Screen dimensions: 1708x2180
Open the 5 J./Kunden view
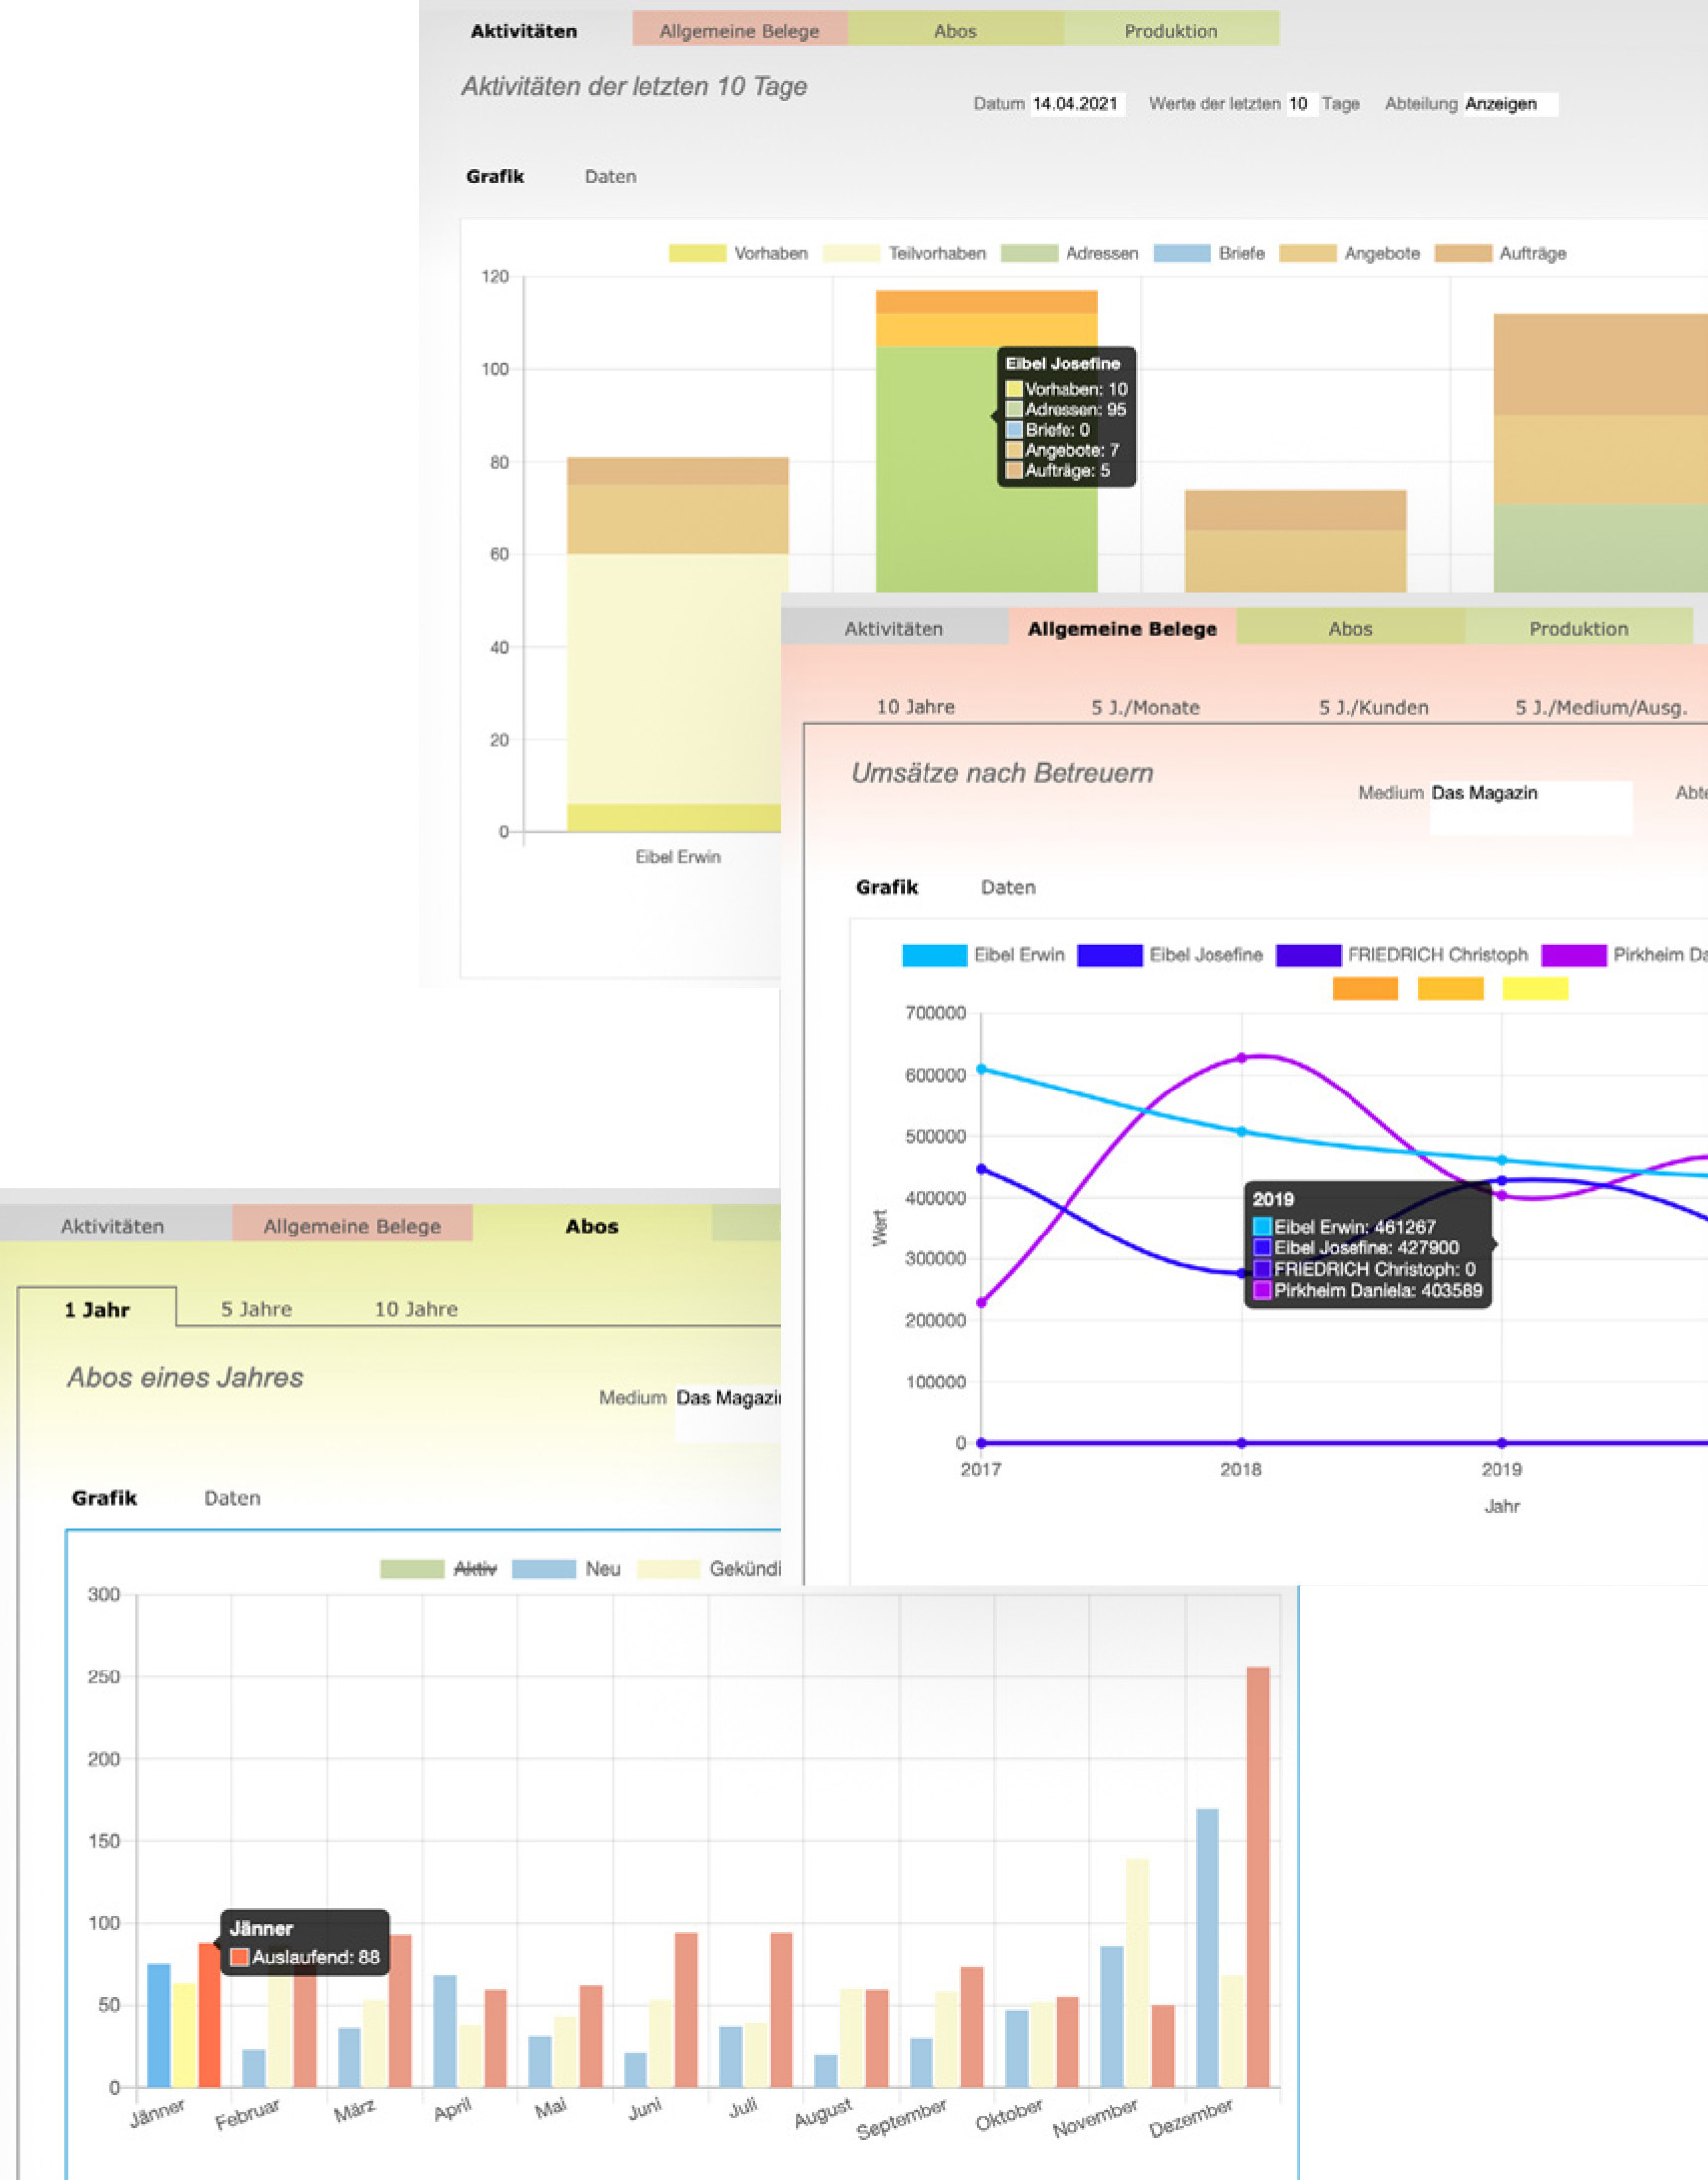click(x=1373, y=707)
